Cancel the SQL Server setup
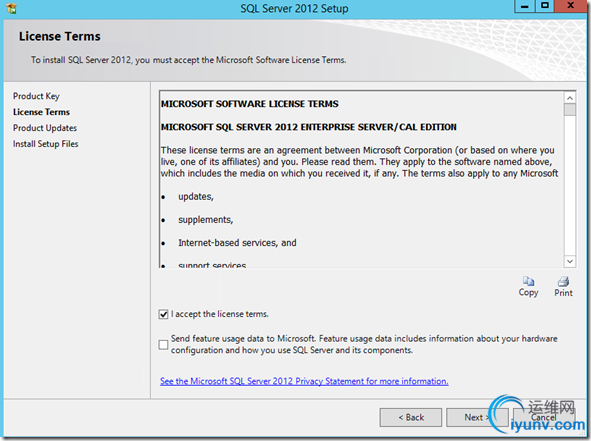Image resolution: width=591 pixels, height=441 pixels. coord(544,417)
